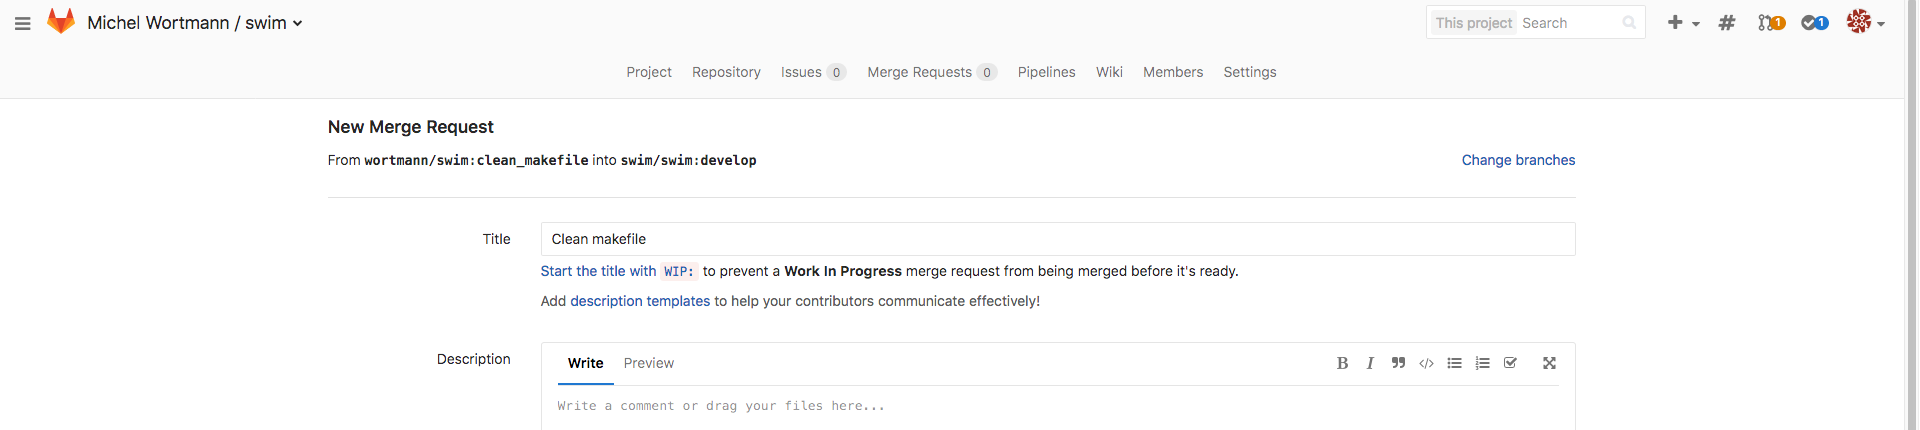Open the todos checkmark icon
This screenshot has height=430, width=1920.
(1814, 22)
